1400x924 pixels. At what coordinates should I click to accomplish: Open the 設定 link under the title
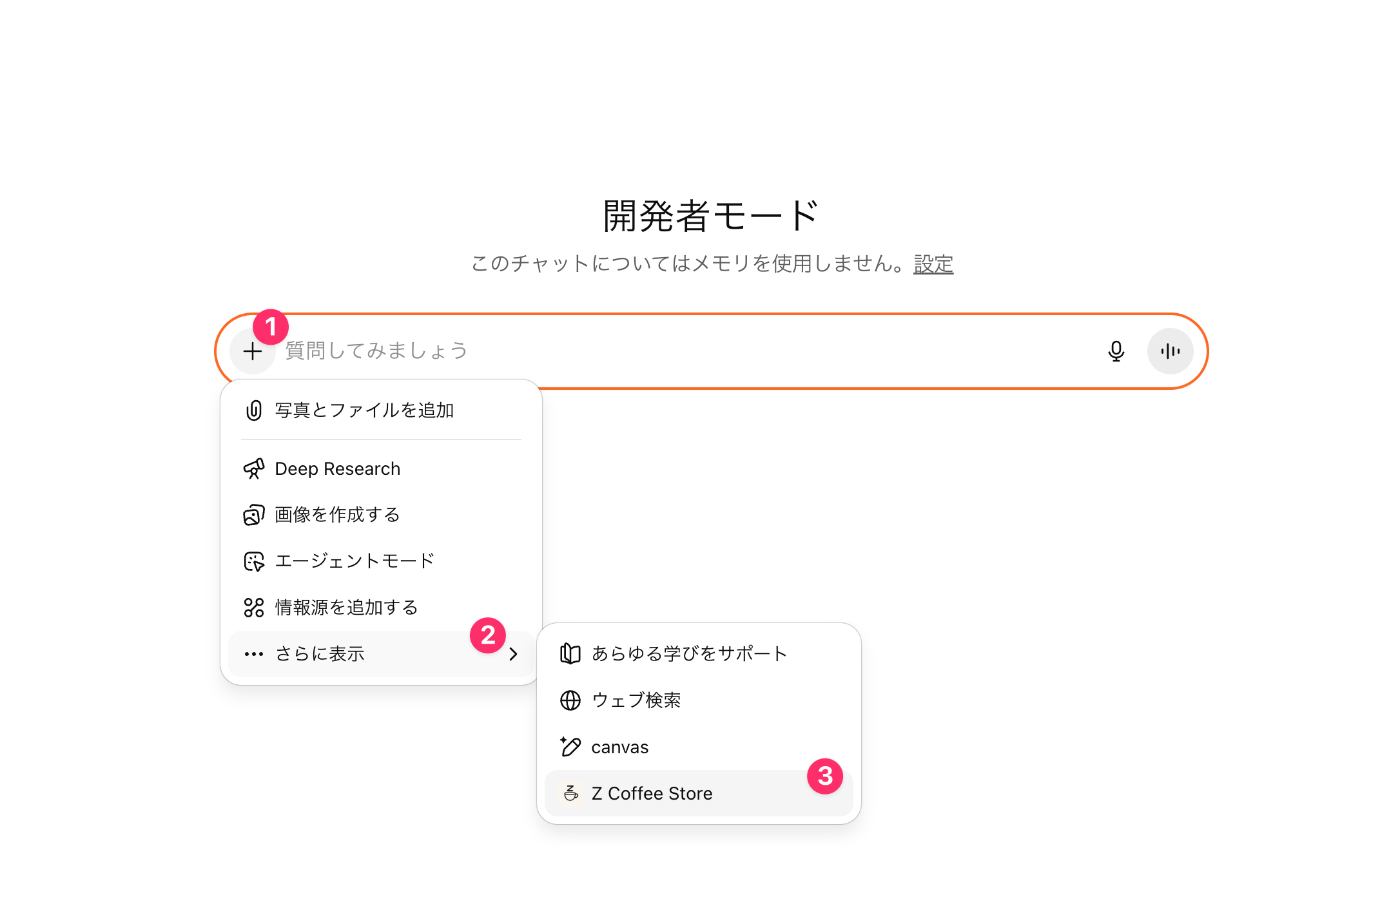(933, 264)
